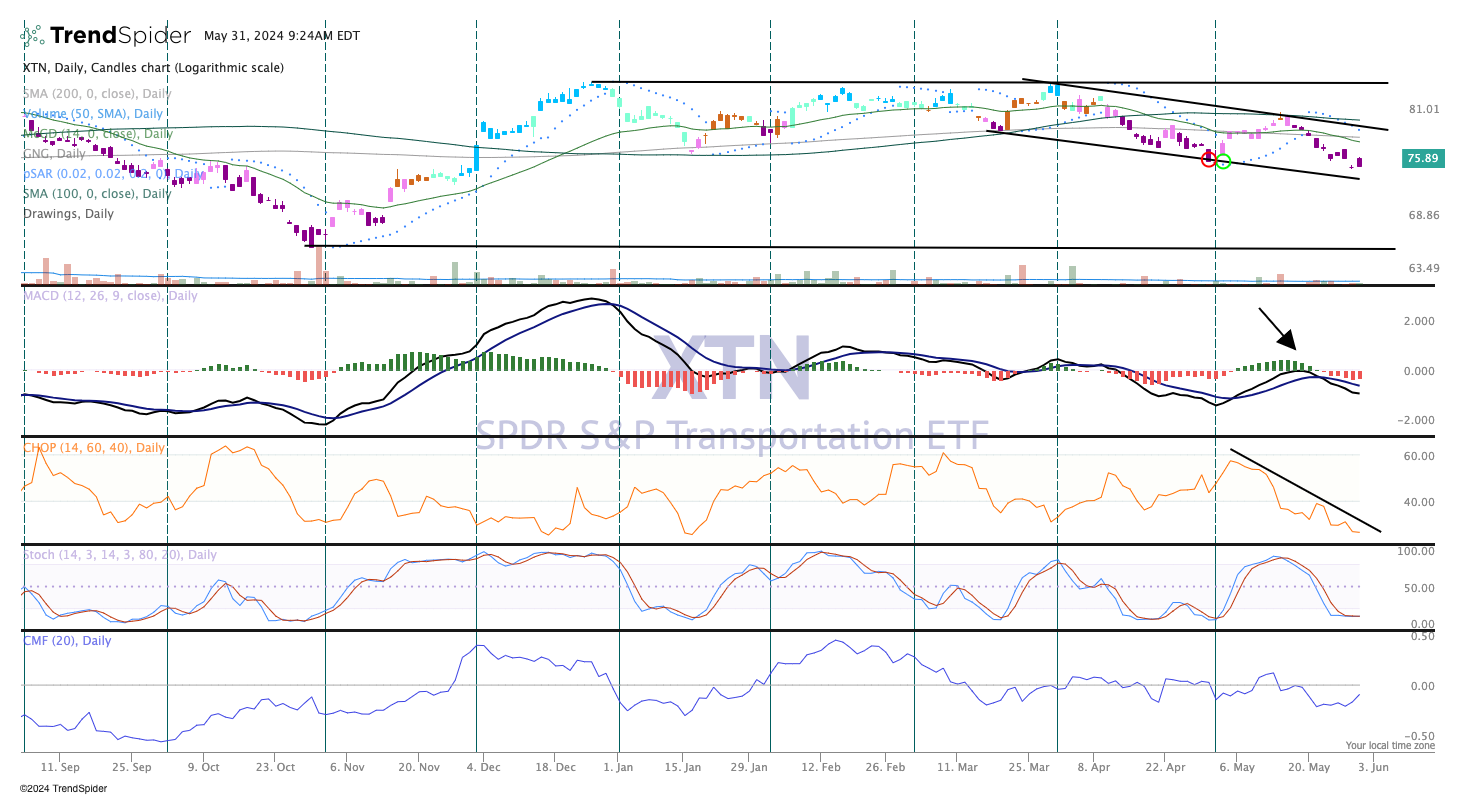Click the 4. Dec date label
The width and height of the screenshot is (1465, 798).
click(484, 767)
